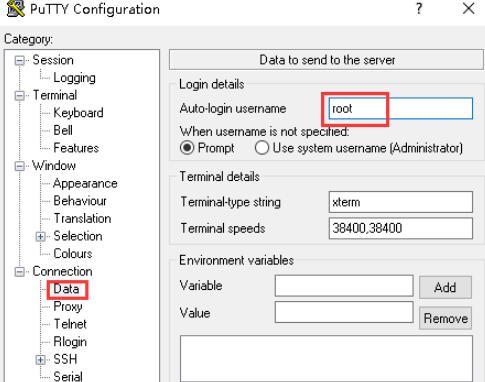Screen dimensions: 485x382
Task: Select the Session category
Action: coord(53,60)
